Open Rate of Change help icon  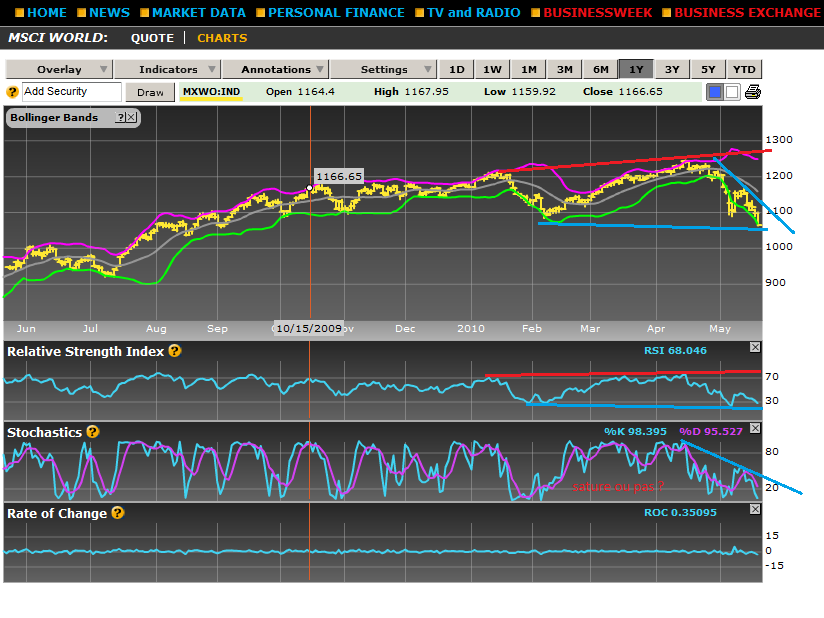coord(118,513)
